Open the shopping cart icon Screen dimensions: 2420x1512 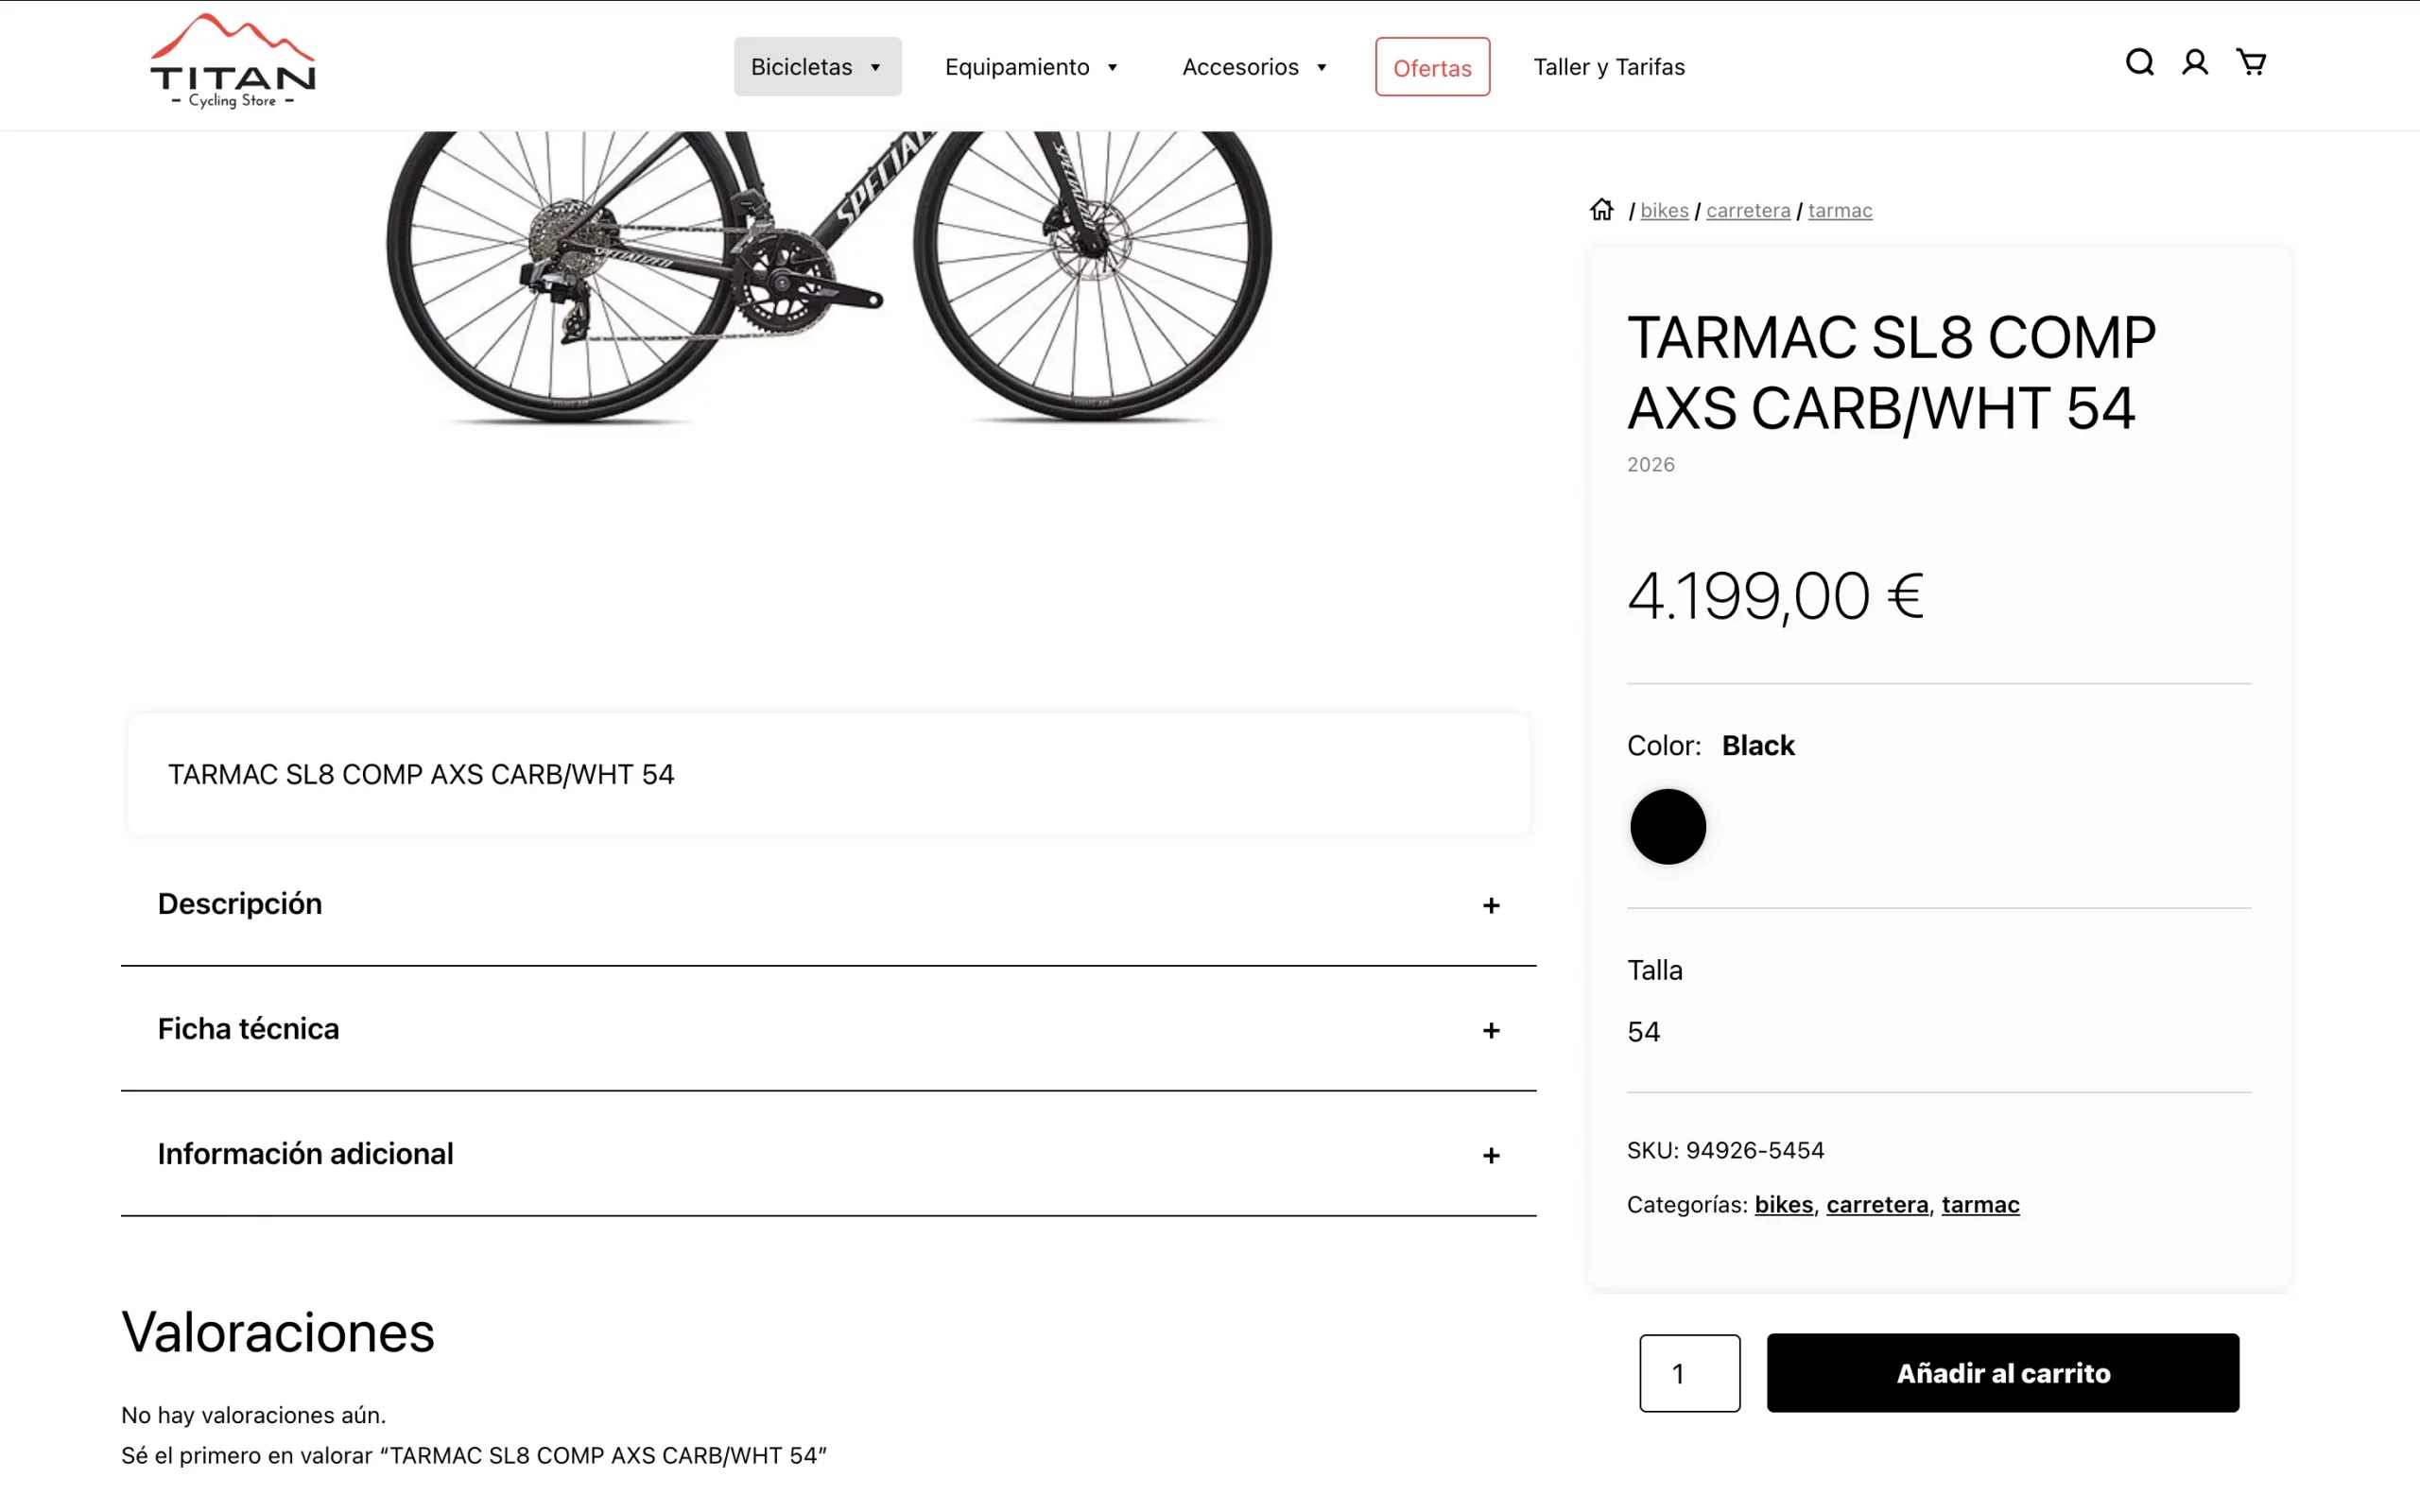click(x=2251, y=63)
